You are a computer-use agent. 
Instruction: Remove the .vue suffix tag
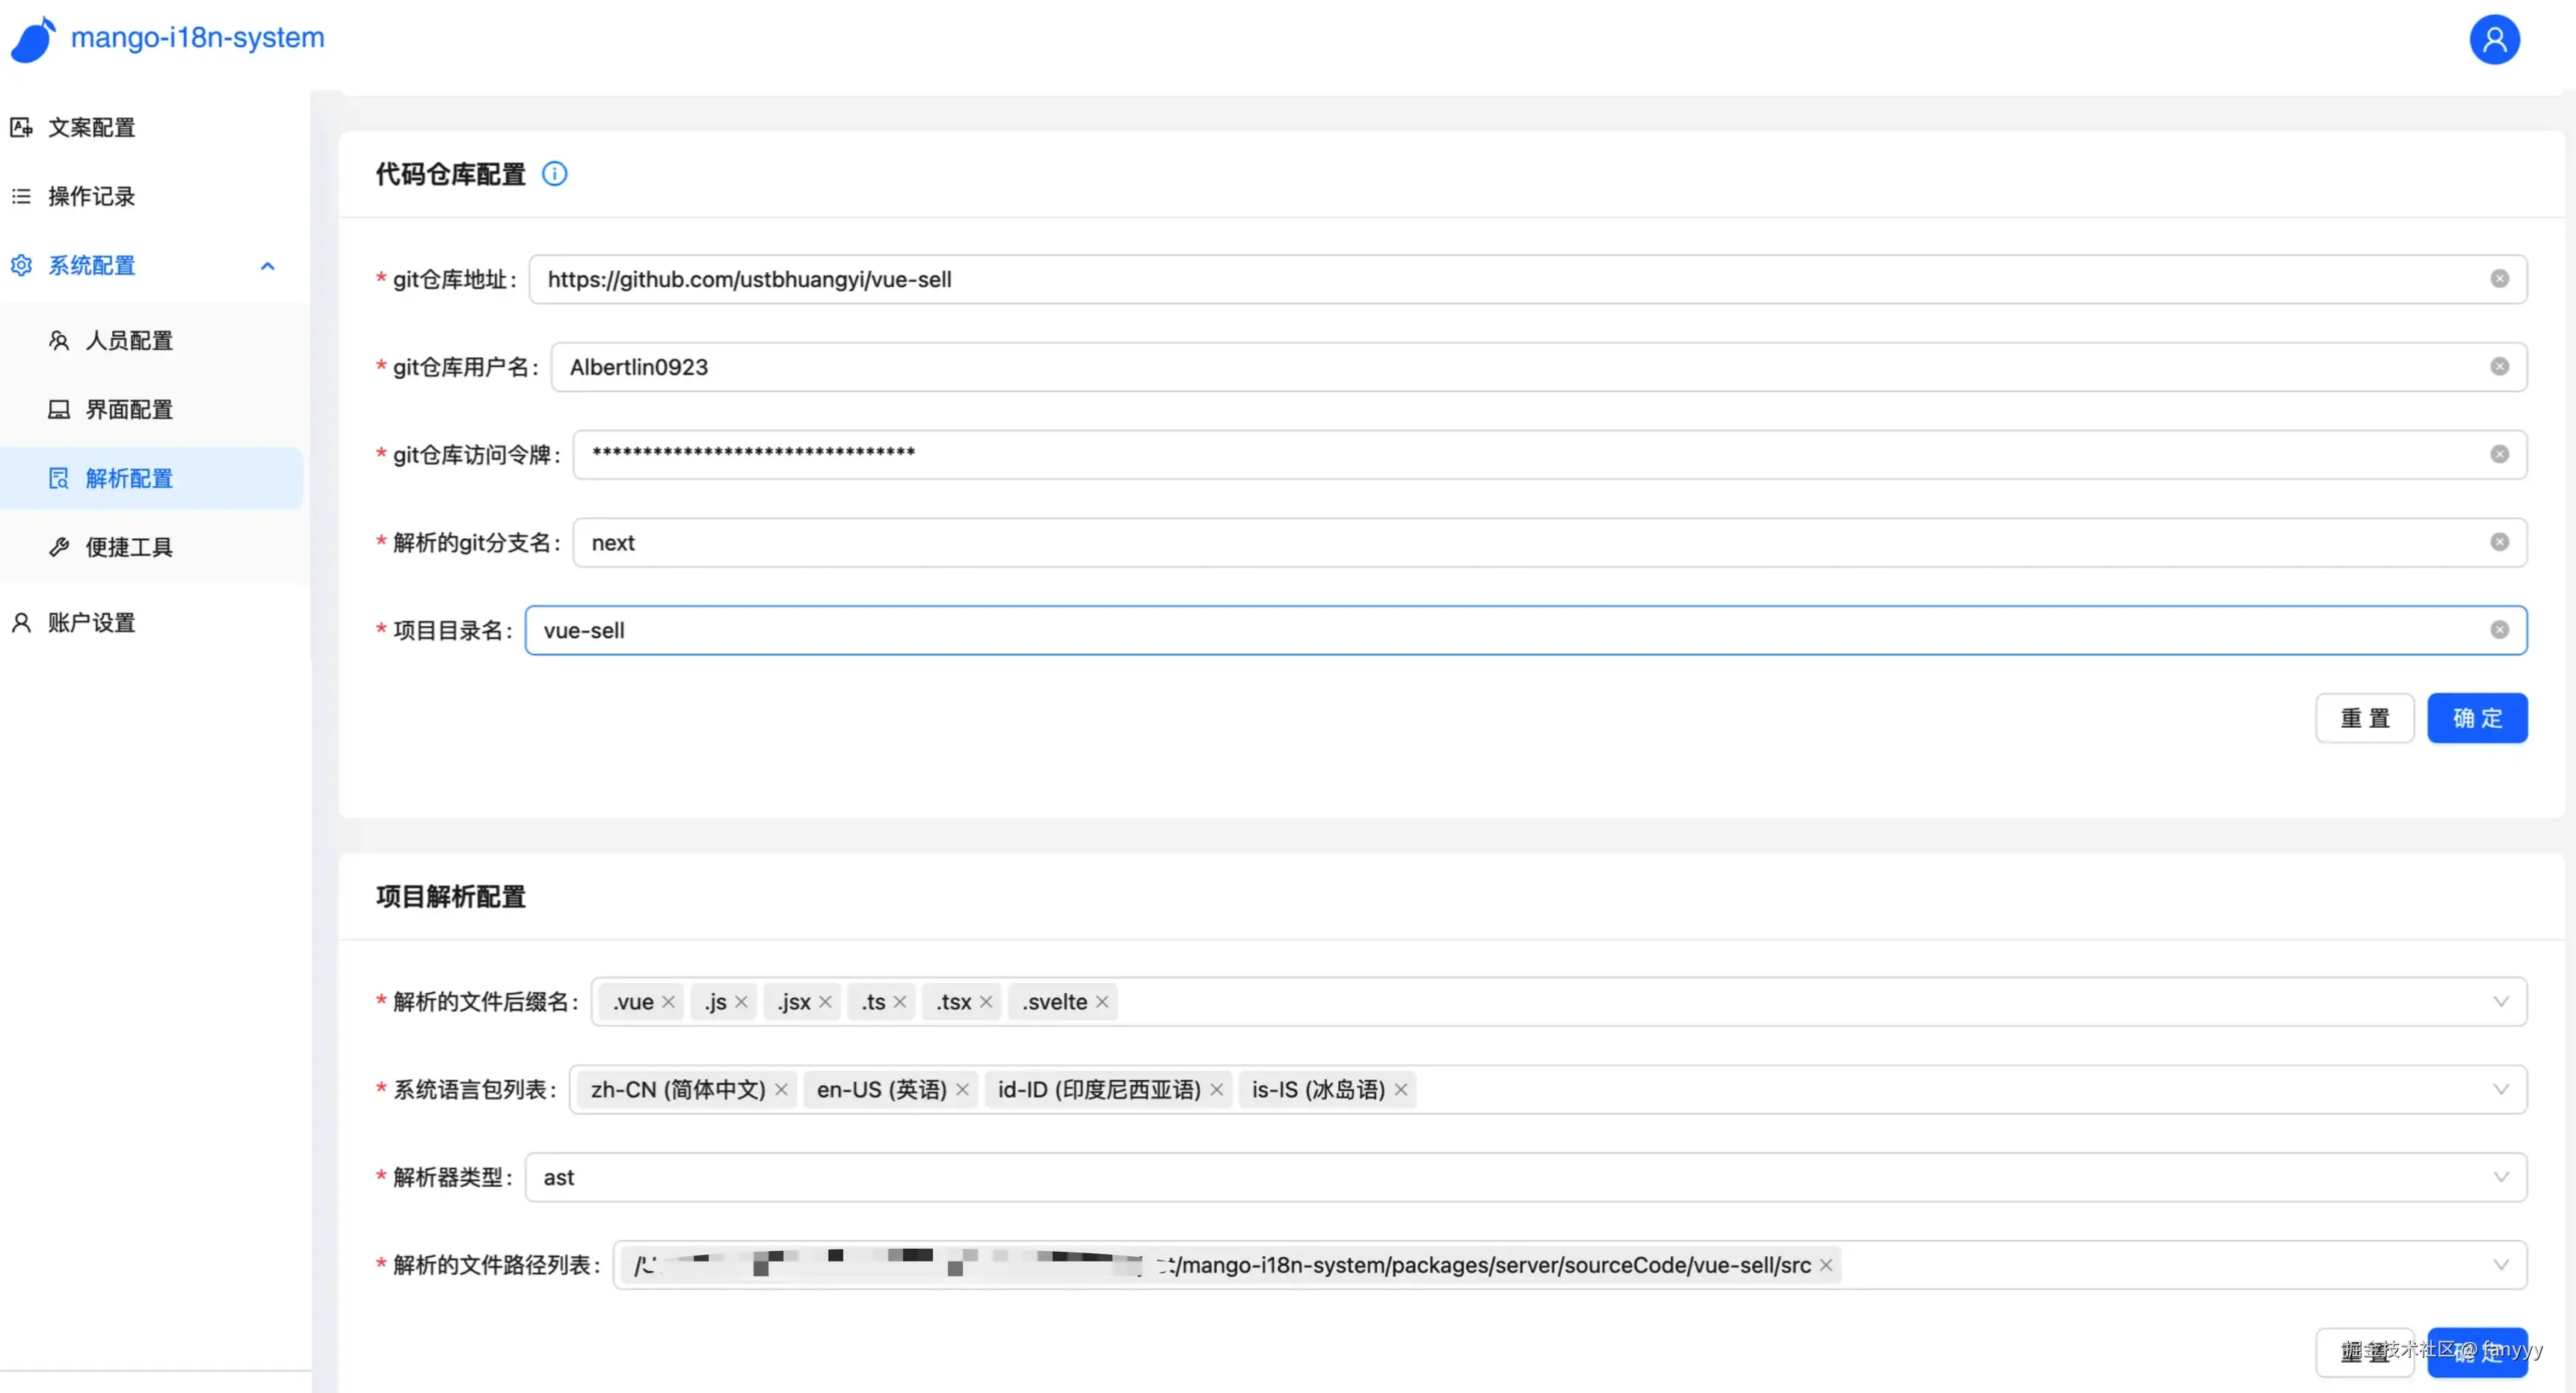[x=668, y=1002]
